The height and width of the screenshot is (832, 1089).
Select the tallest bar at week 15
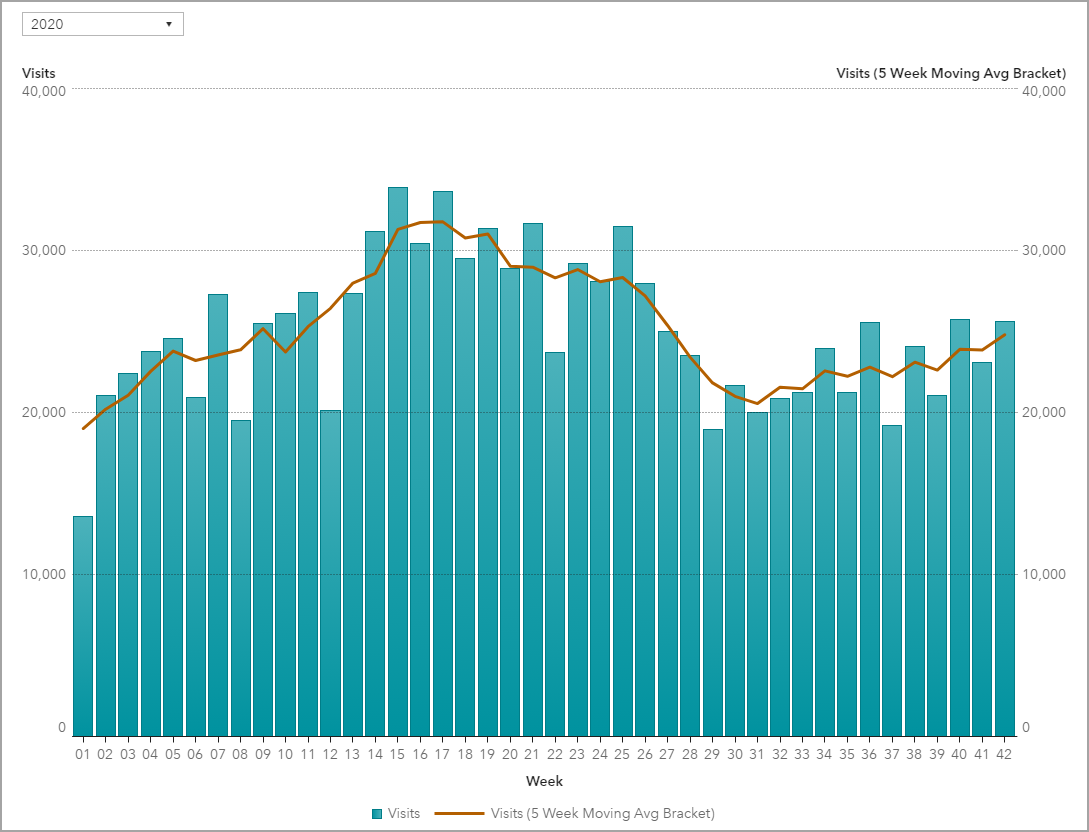[x=398, y=460]
